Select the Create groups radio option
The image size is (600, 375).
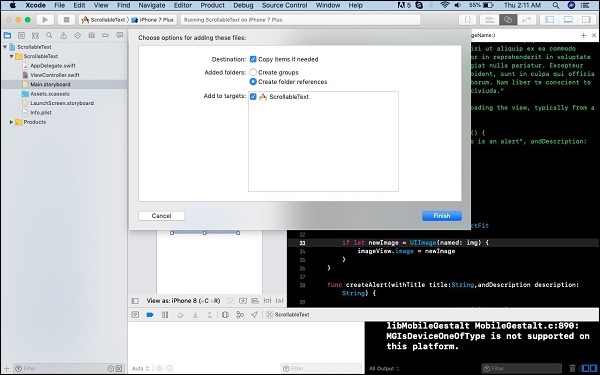[253, 72]
